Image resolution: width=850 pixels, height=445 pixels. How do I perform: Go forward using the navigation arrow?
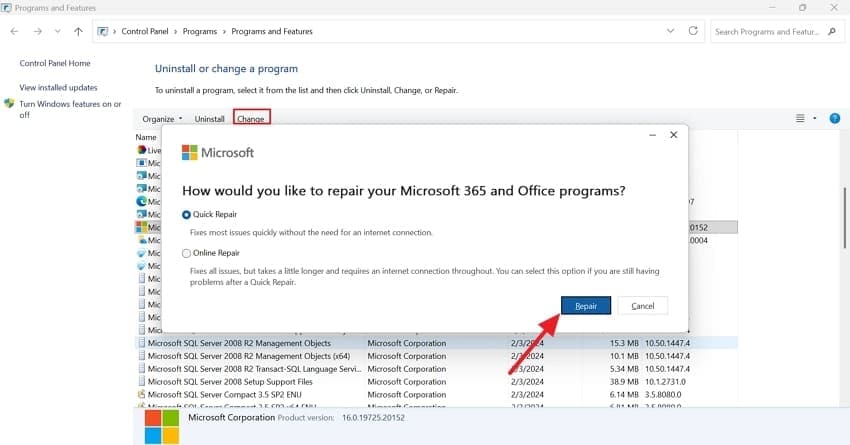pyautogui.click(x=37, y=31)
